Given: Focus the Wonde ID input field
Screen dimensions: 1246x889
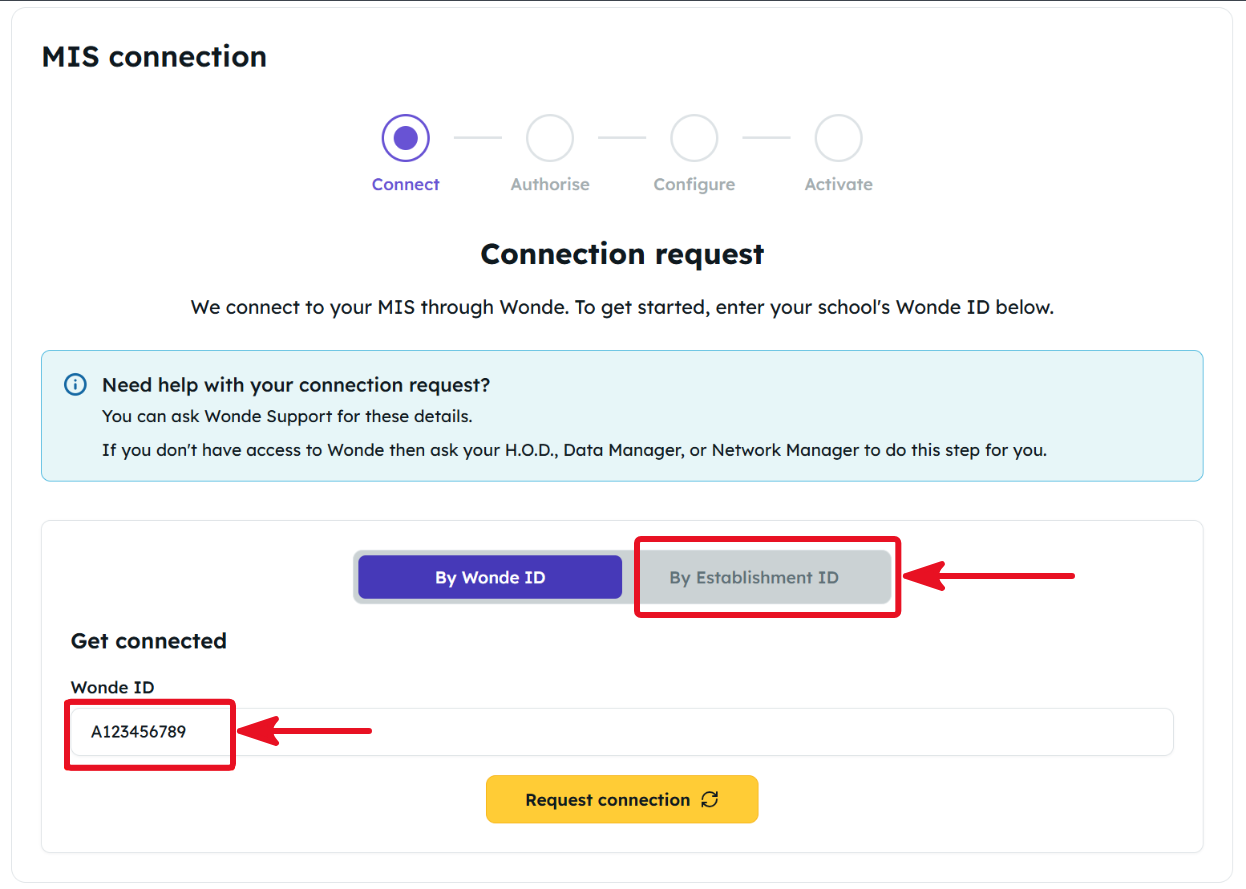Looking at the screenshot, I should [622, 732].
